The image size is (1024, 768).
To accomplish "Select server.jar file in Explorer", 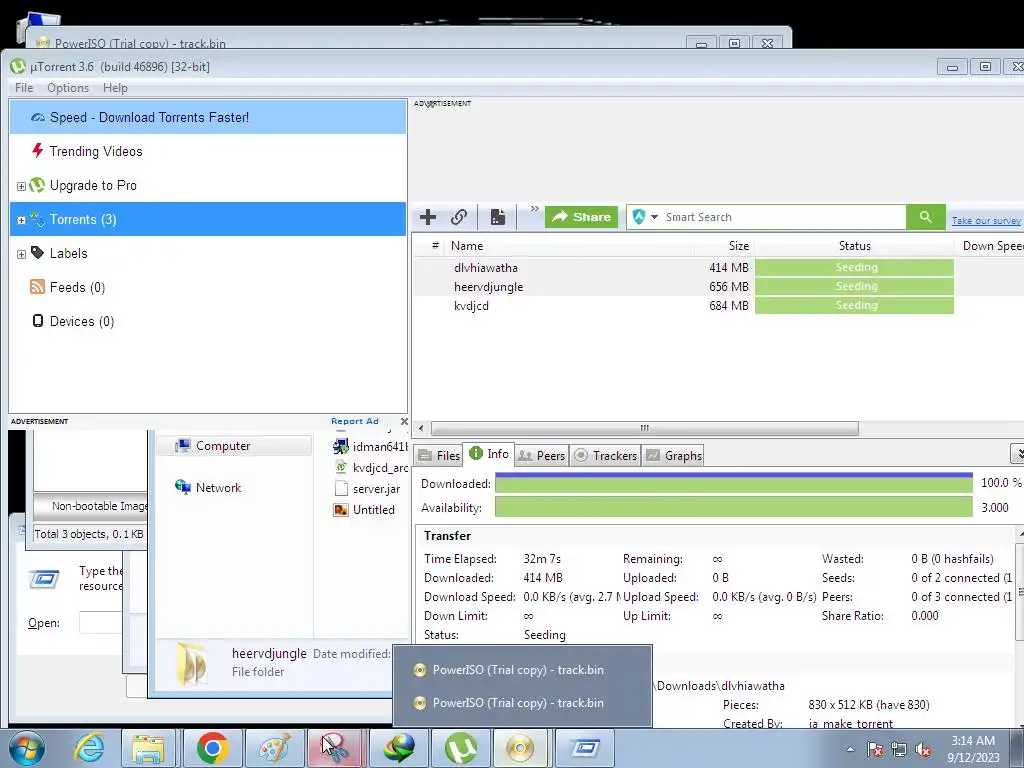I will point(368,489).
